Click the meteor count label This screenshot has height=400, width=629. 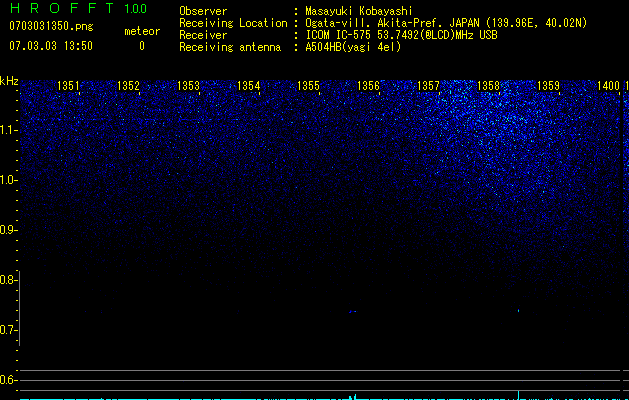click(x=142, y=31)
